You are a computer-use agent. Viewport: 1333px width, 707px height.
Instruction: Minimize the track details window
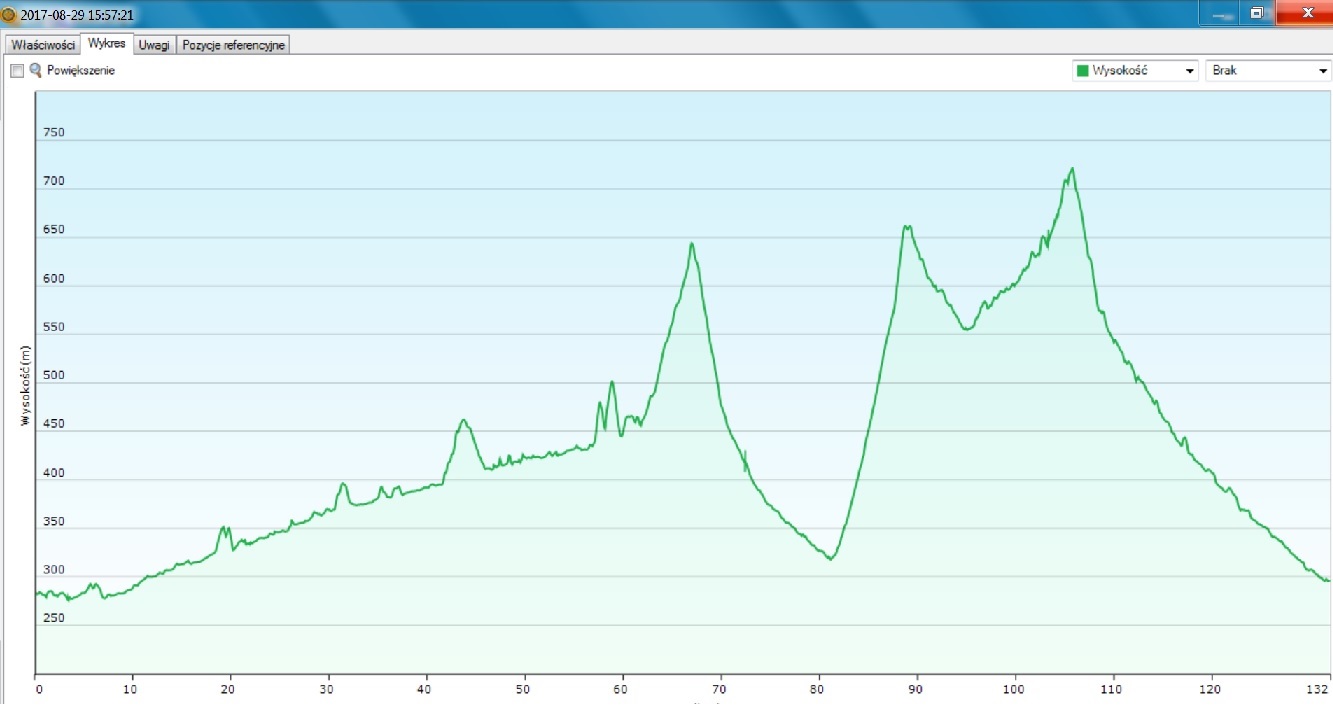1221,13
